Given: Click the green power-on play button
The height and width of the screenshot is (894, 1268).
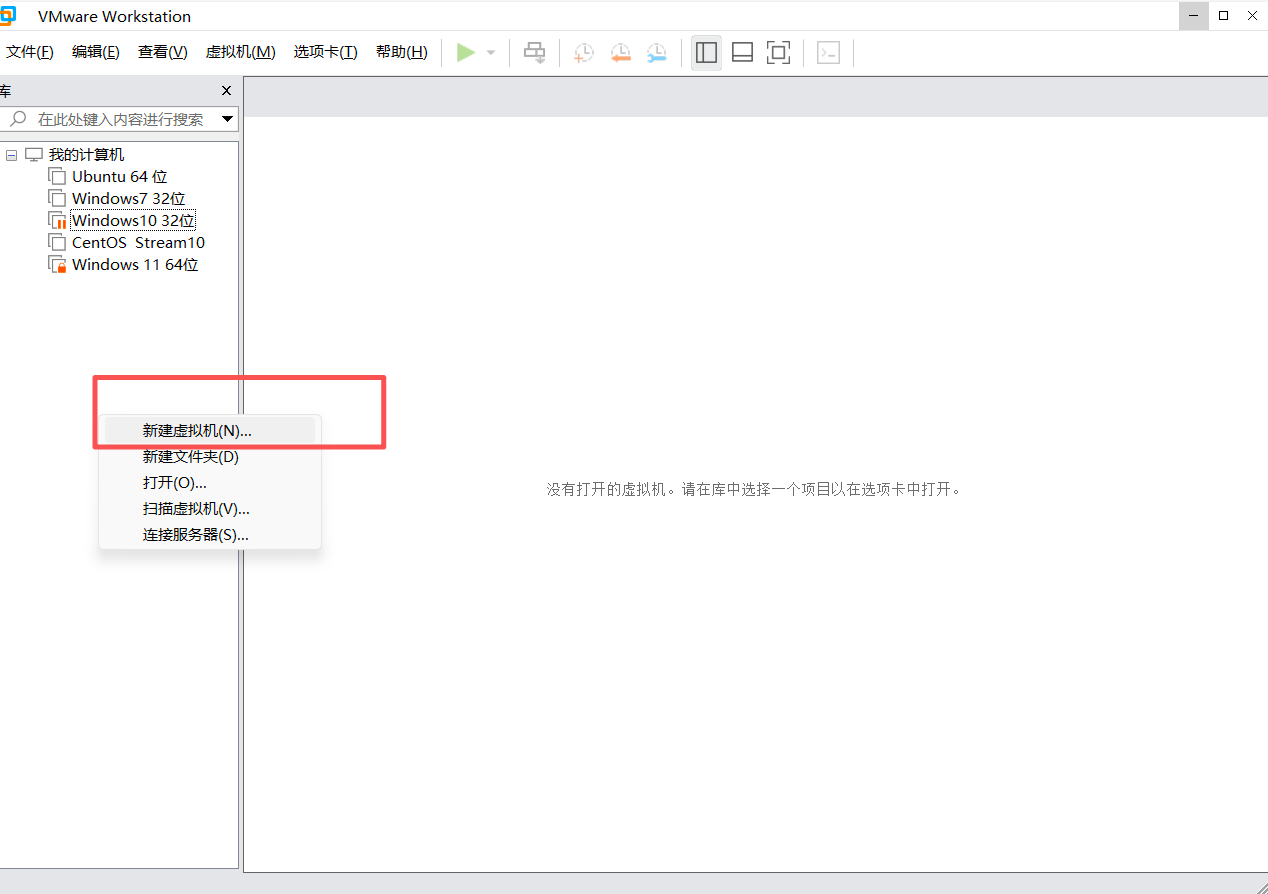Looking at the screenshot, I should point(466,53).
